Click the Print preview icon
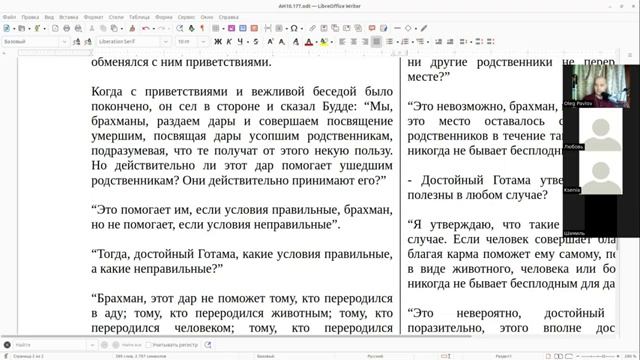The height and width of the screenshot is (360, 640). (78, 28)
